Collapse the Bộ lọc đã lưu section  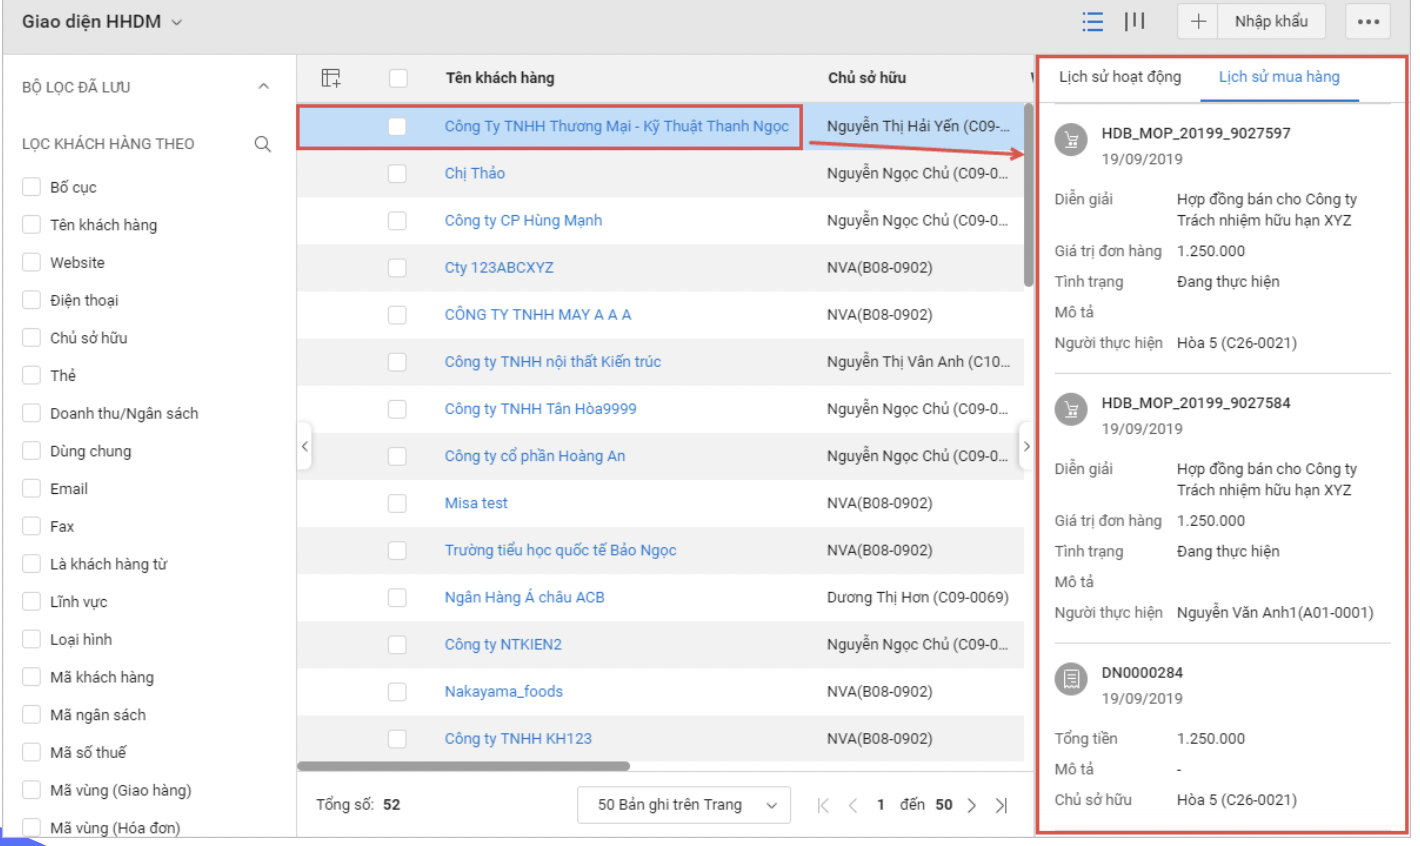pos(263,87)
